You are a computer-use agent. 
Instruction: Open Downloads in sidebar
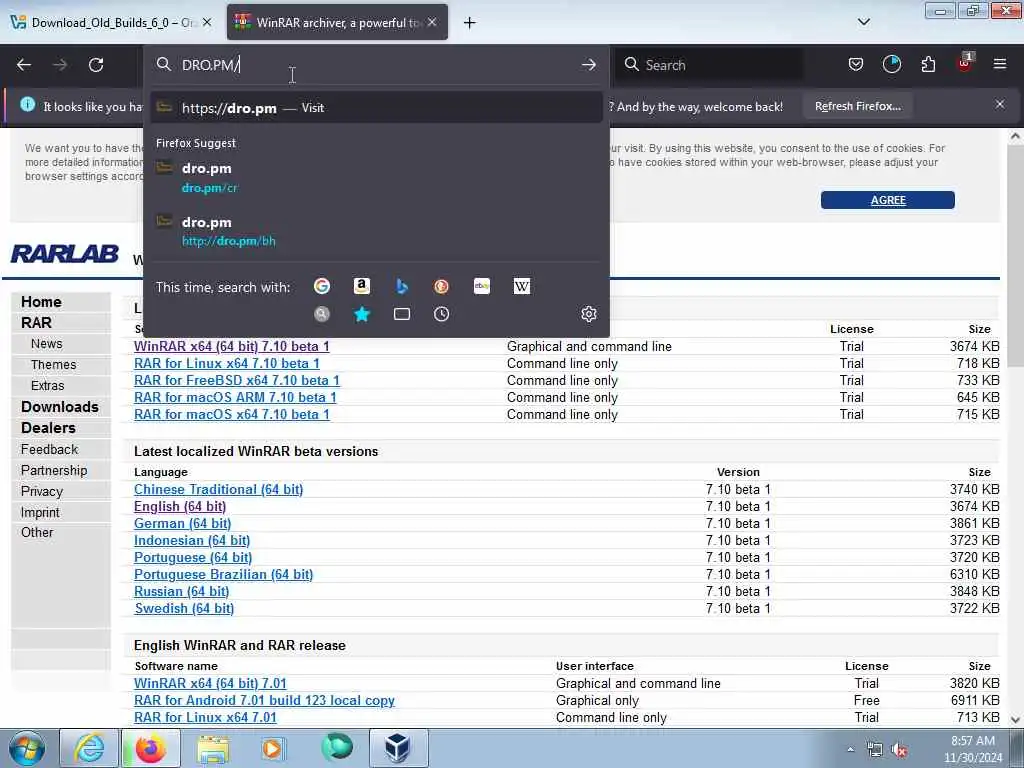[x=59, y=407]
